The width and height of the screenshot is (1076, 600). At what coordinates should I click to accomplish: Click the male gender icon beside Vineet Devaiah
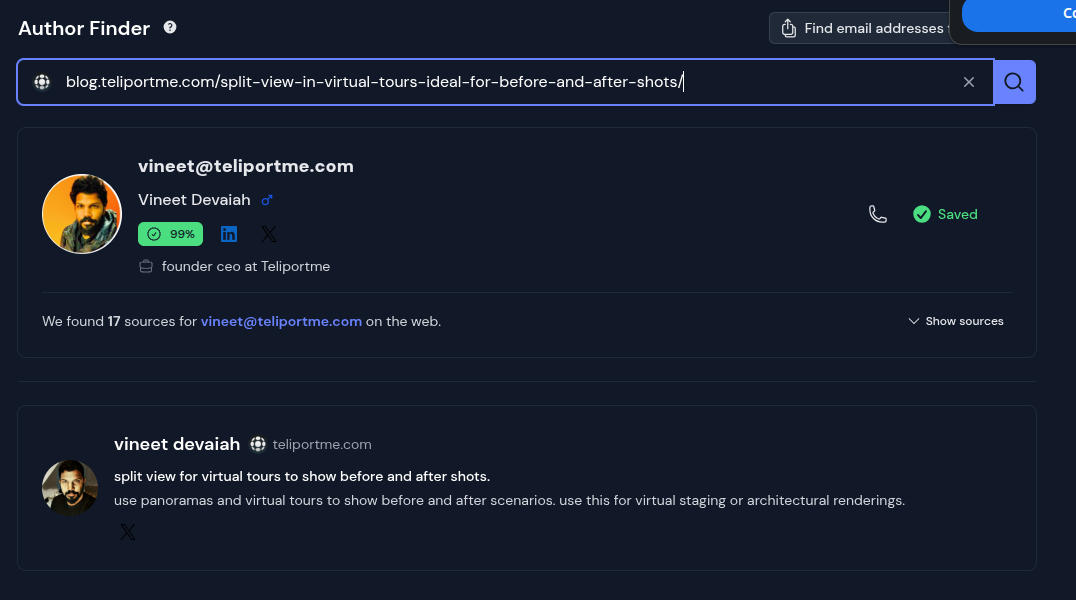[x=267, y=200]
